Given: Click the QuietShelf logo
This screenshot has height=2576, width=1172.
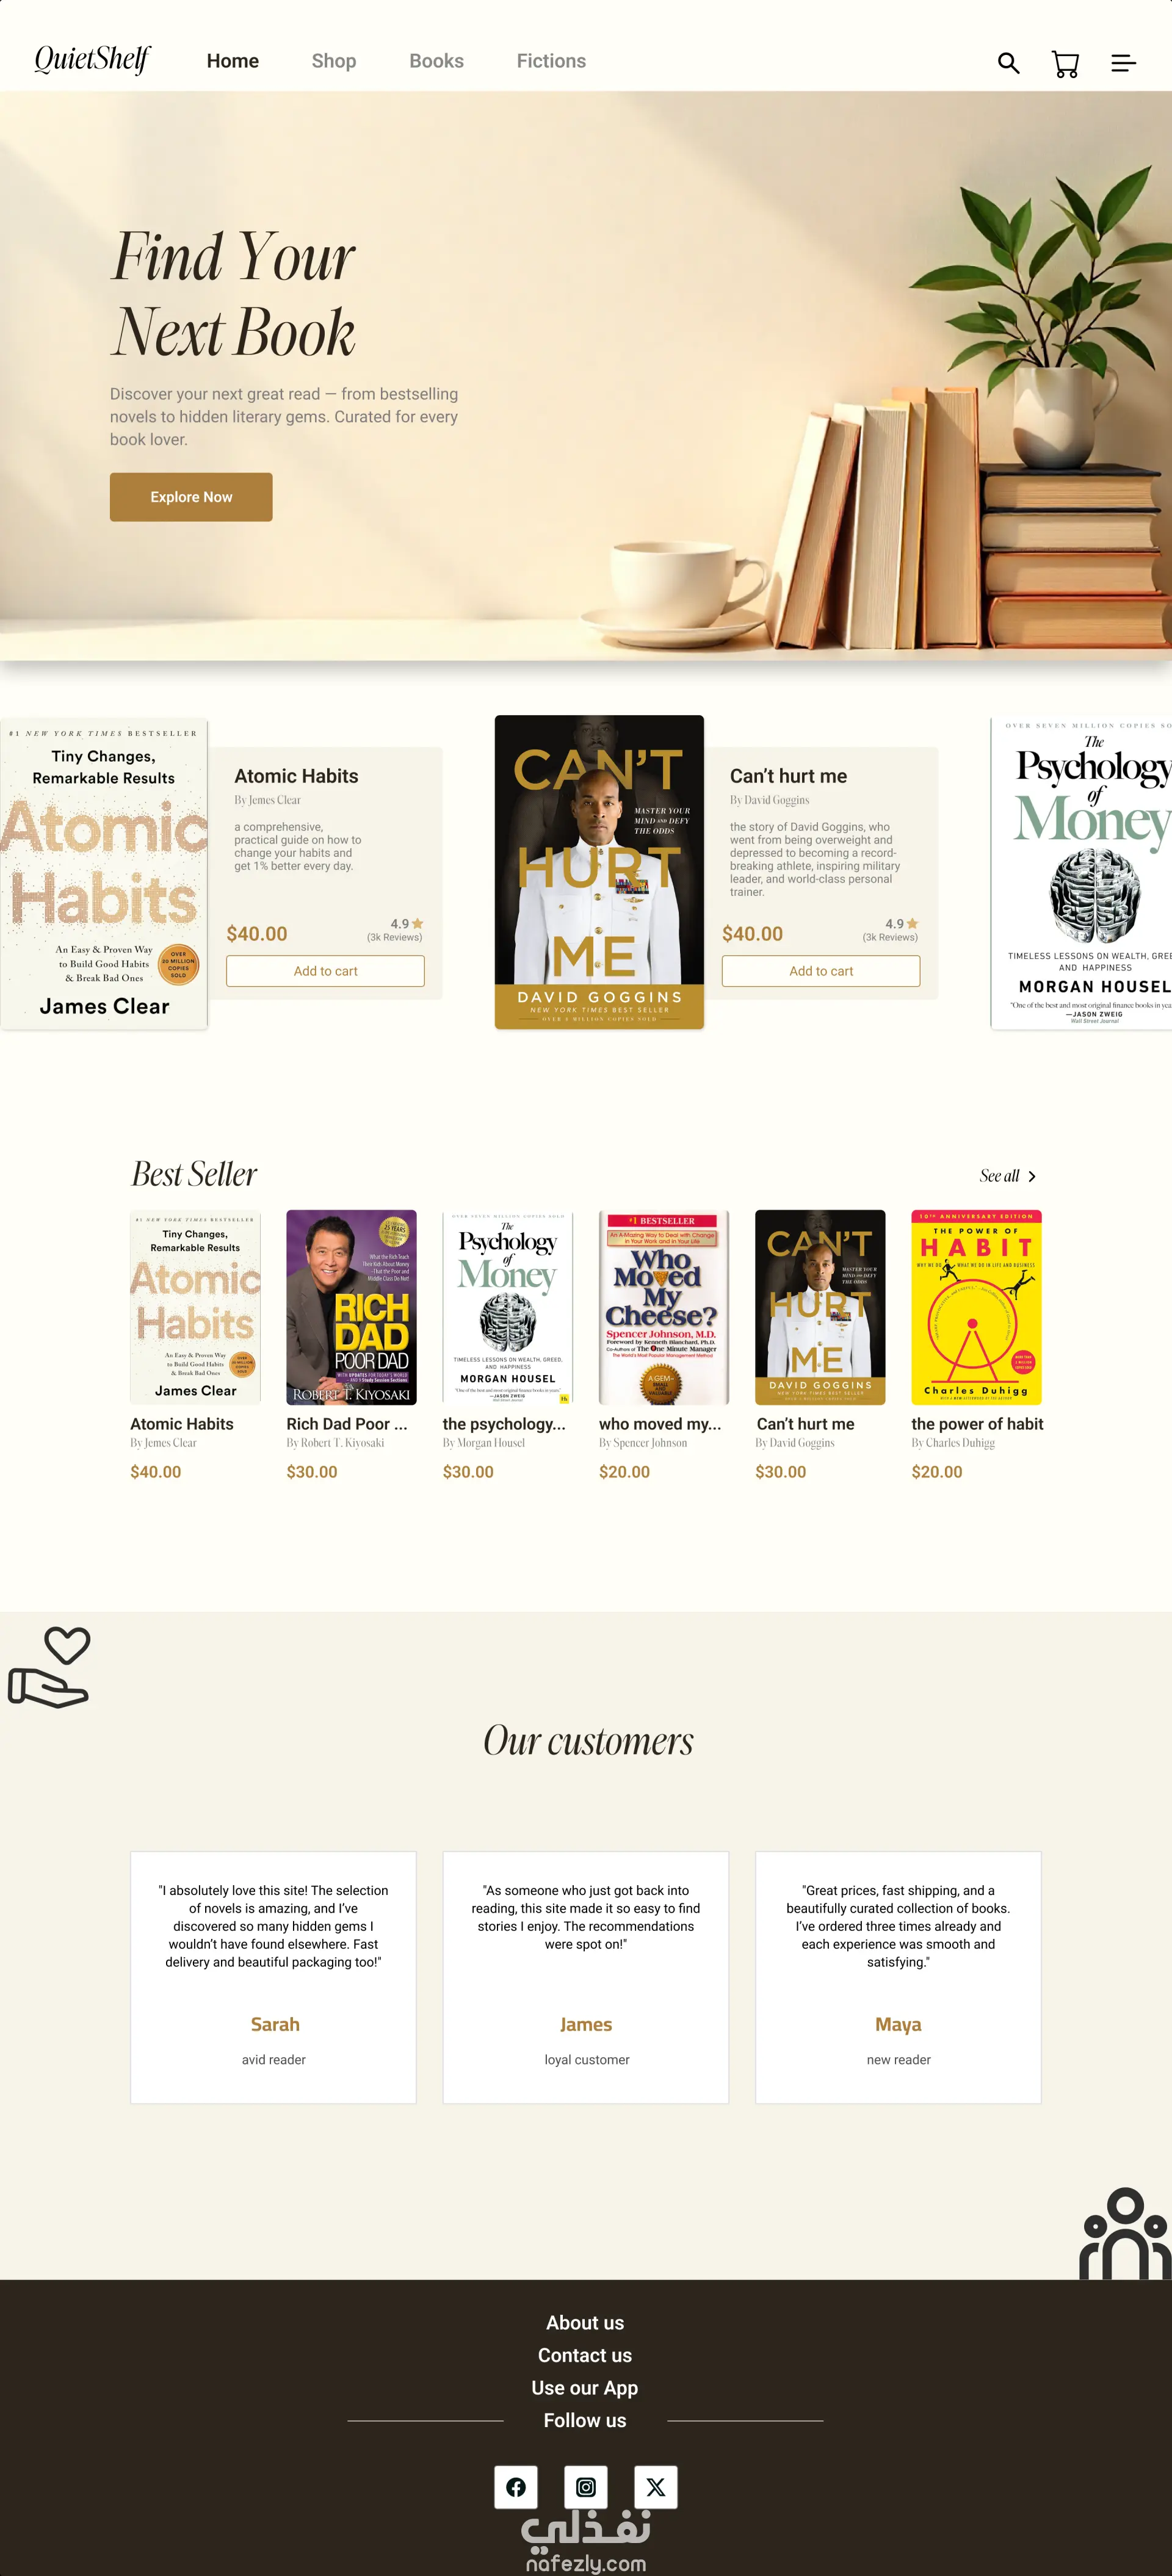Looking at the screenshot, I should [x=92, y=60].
